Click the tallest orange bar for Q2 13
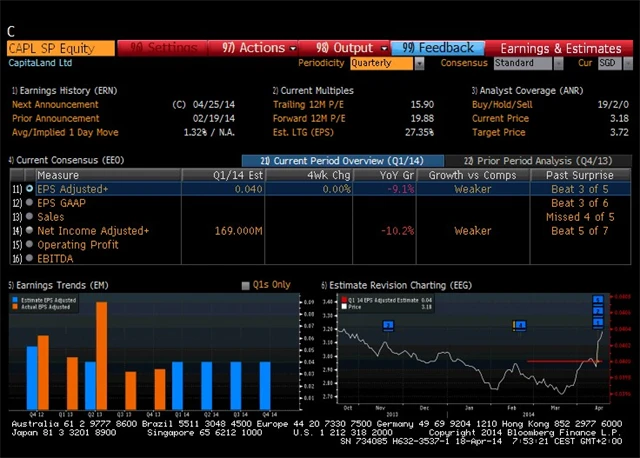 click(102, 356)
